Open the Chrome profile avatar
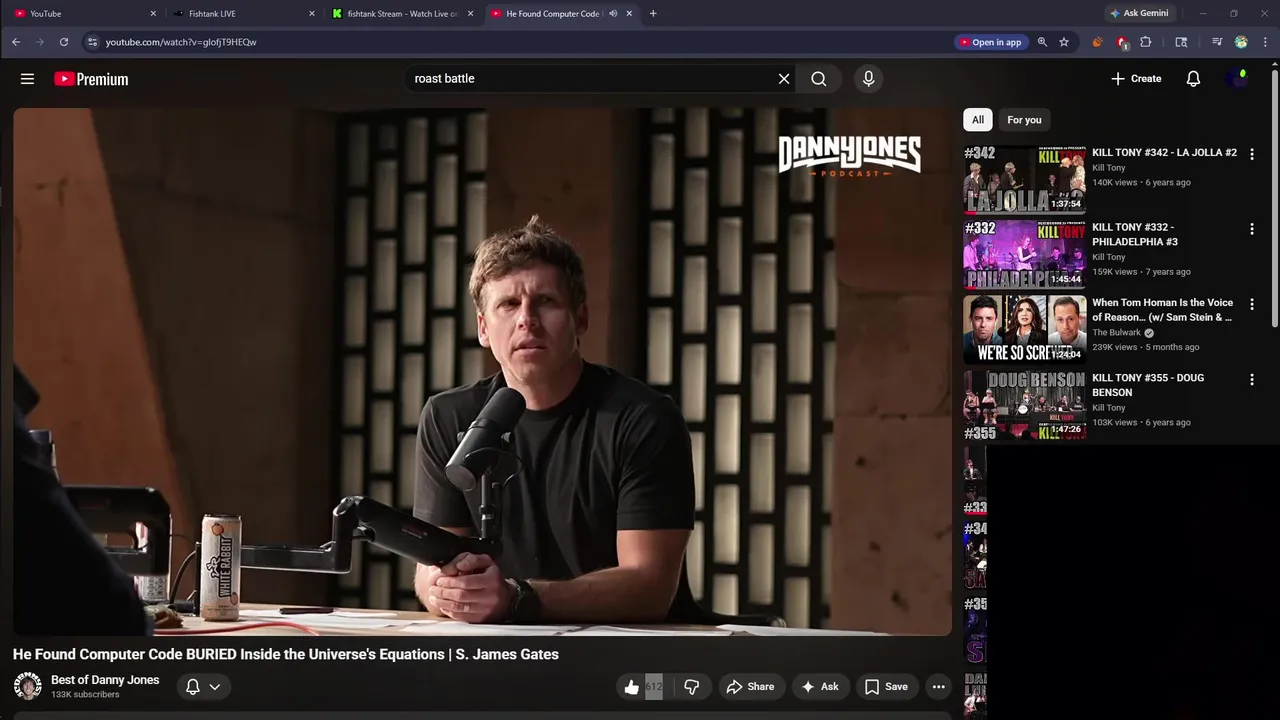 [1241, 42]
